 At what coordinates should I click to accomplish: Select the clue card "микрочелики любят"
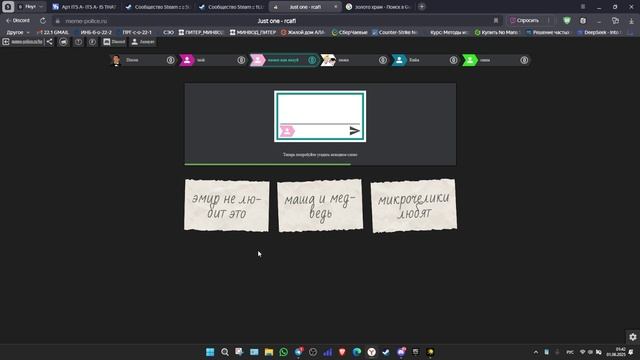pyautogui.click(x=414, y=205)
